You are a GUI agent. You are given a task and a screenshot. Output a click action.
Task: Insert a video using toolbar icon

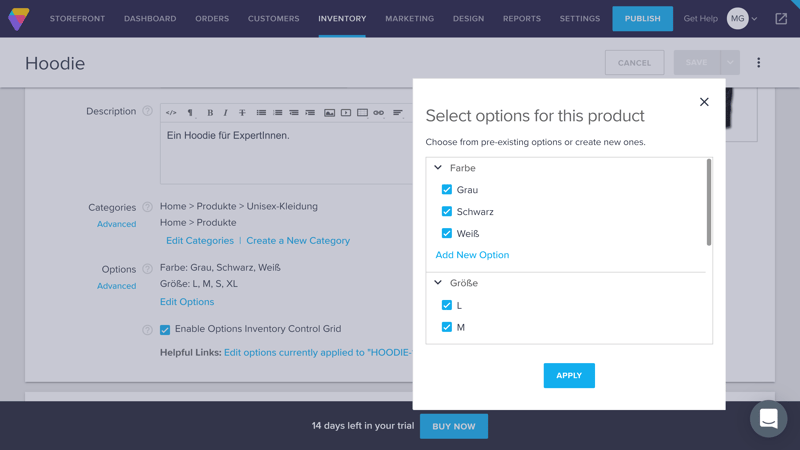[346, 113]
